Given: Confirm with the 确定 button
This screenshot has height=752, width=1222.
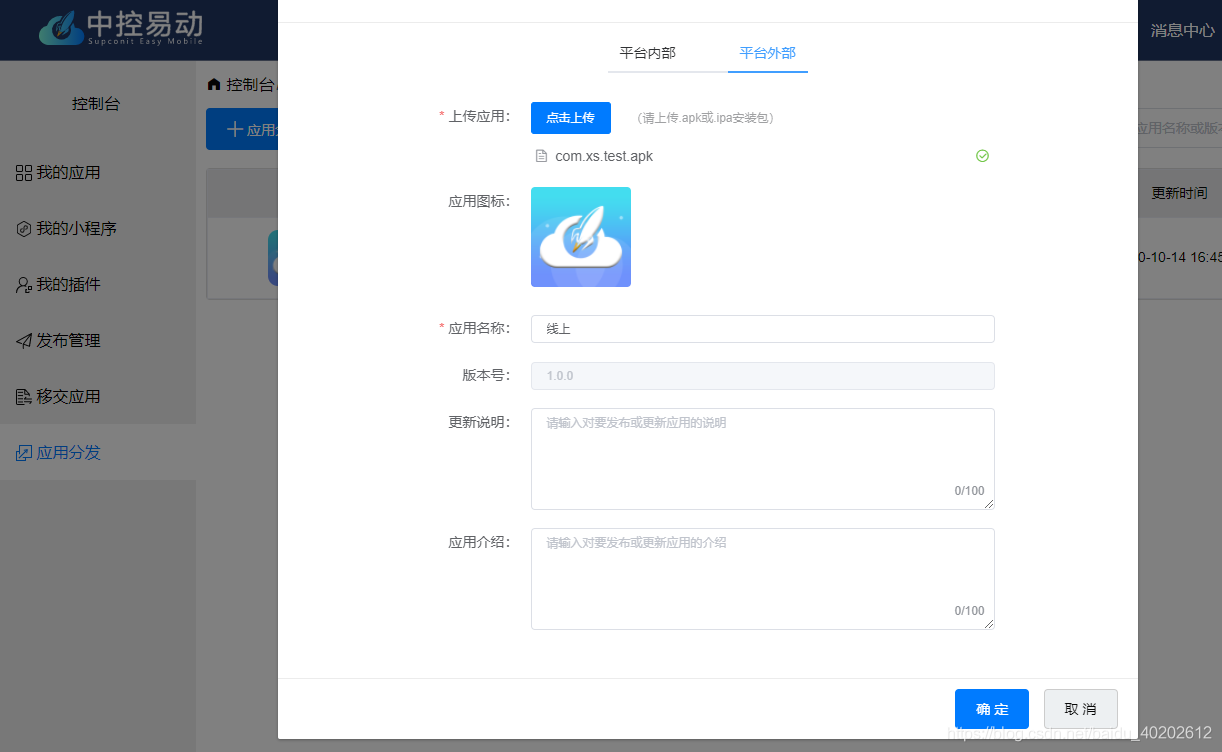Looking at the screenshot, I should click(992, 709).
